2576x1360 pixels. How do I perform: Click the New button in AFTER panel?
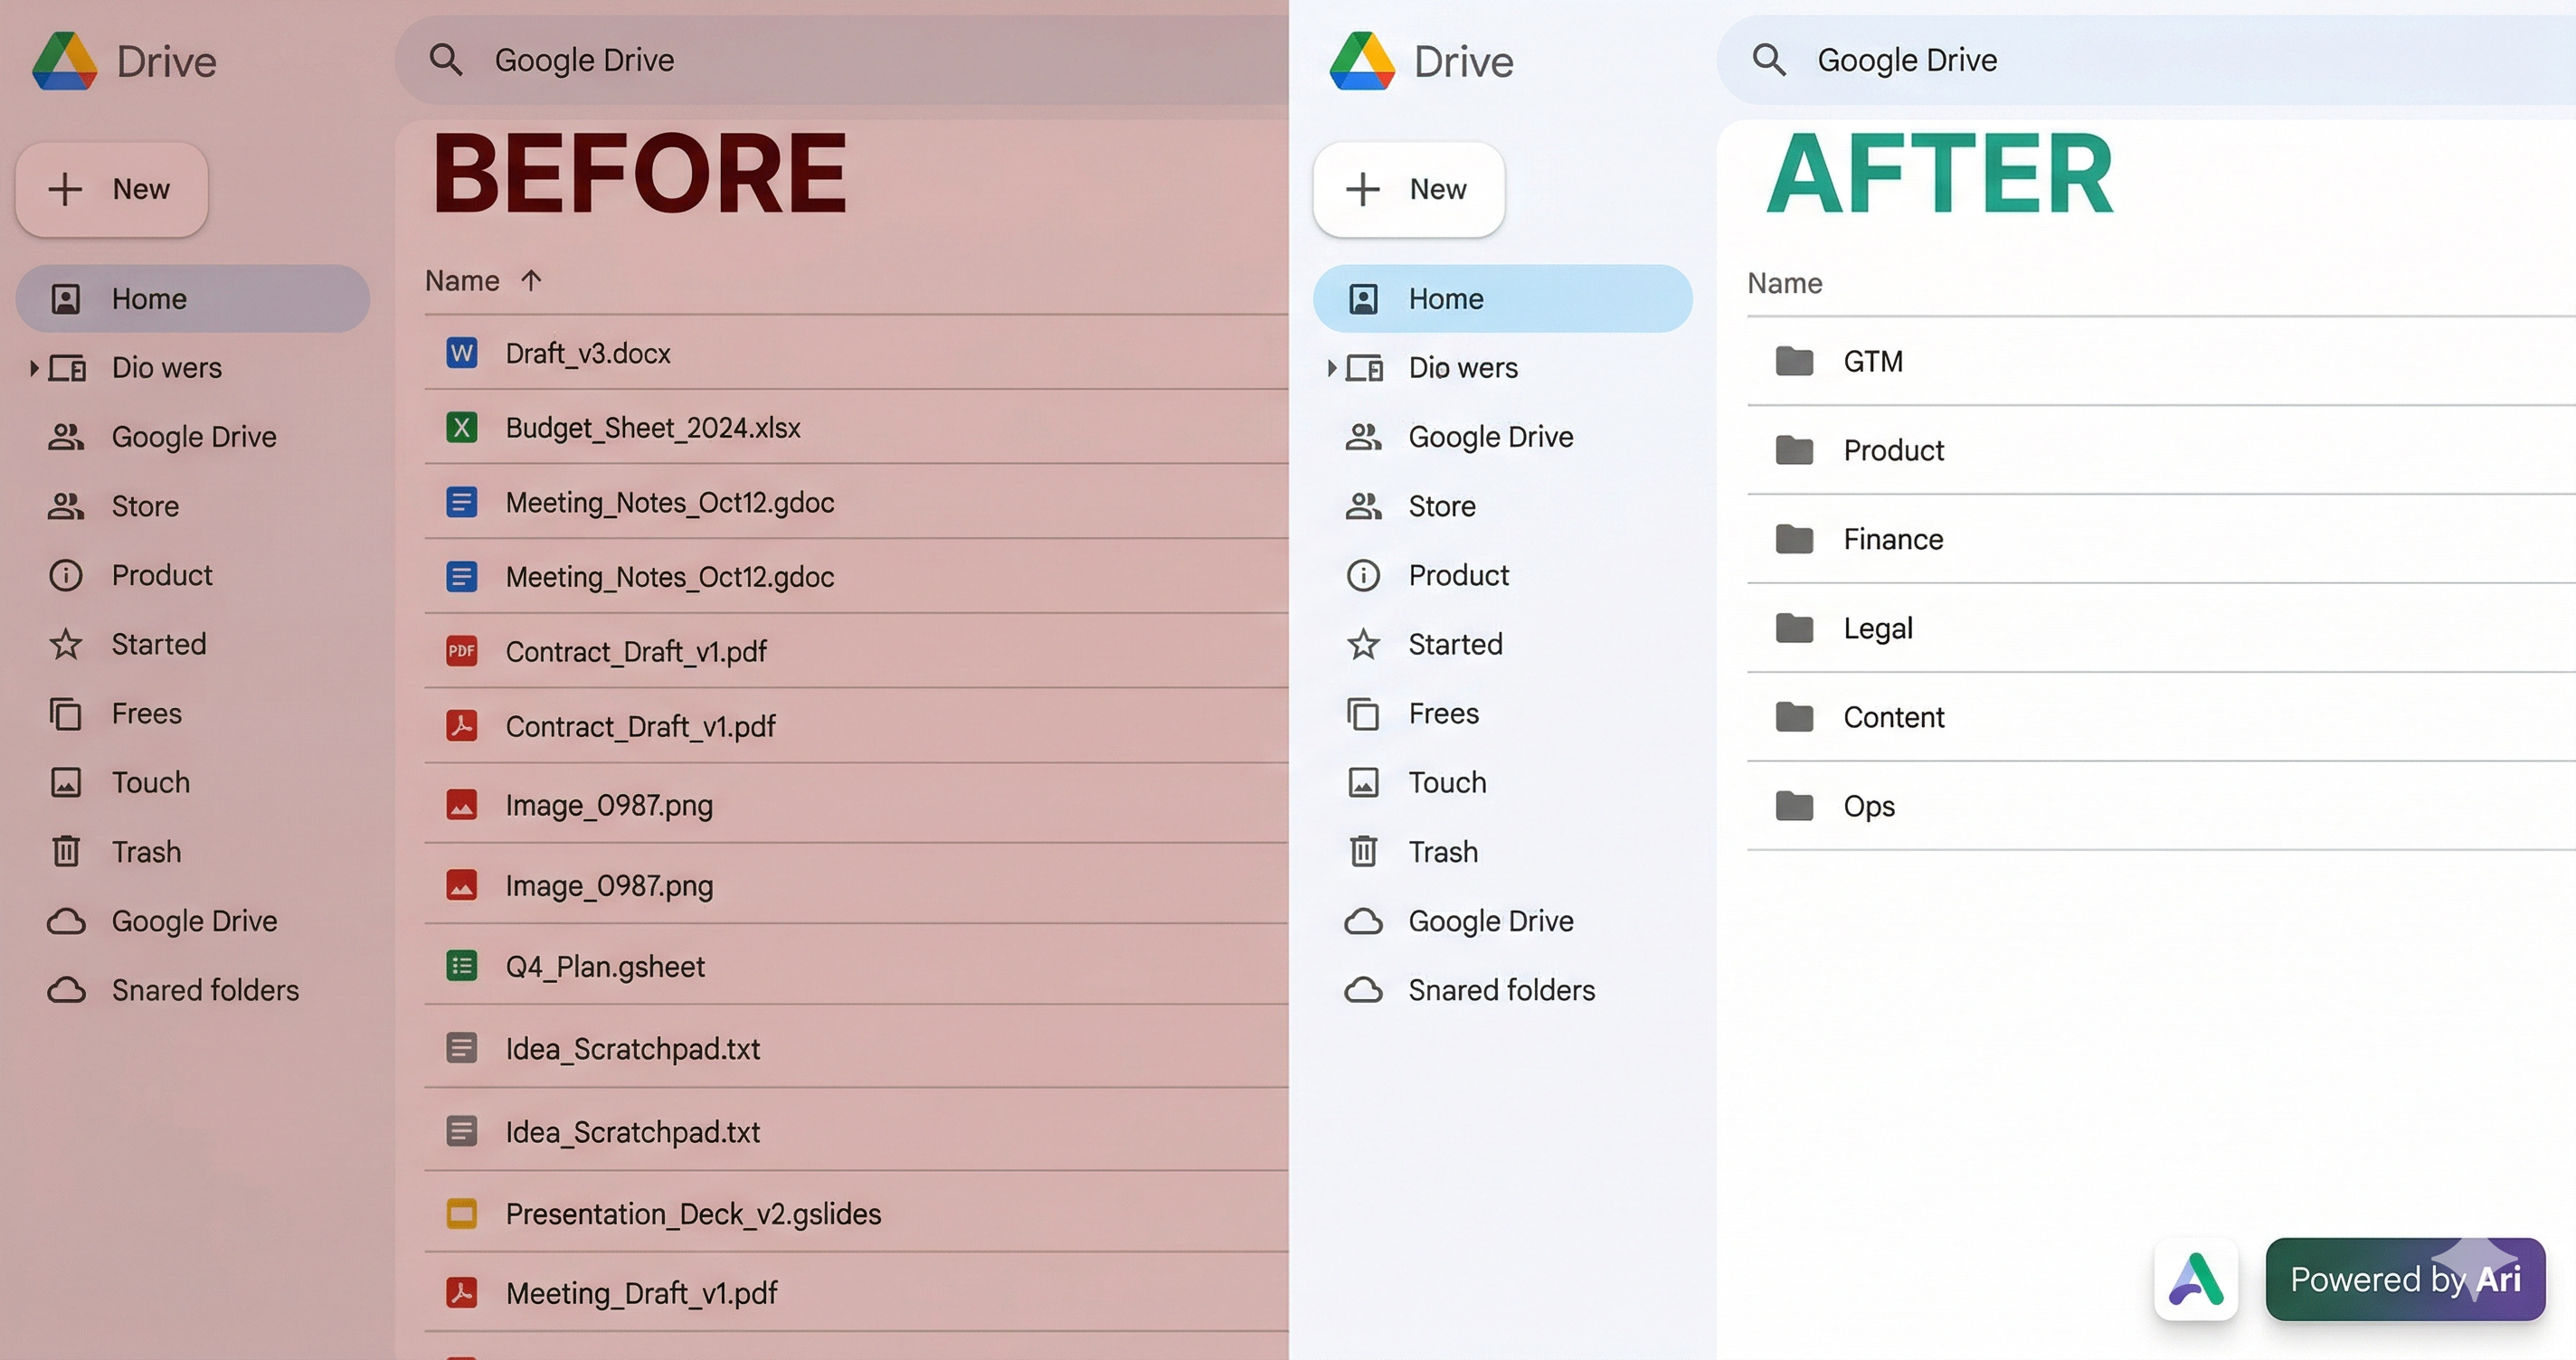(1408, 189)
